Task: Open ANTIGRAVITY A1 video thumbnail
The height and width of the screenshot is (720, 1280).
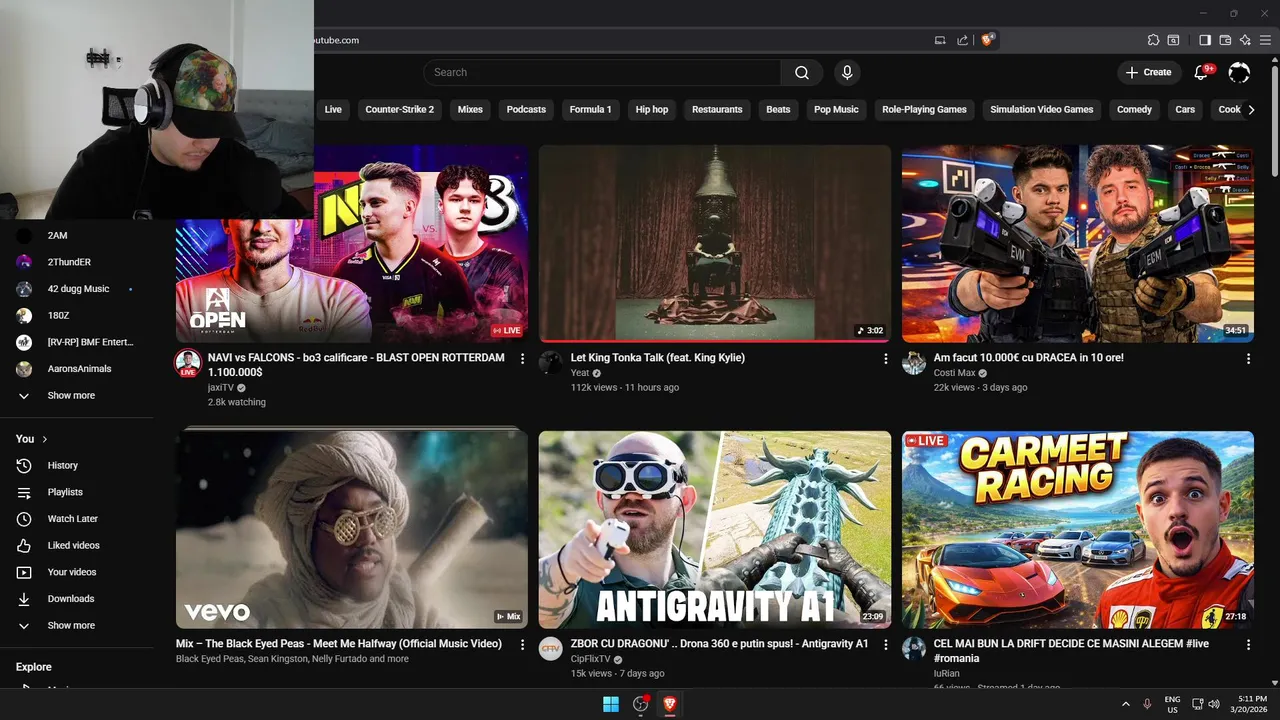Action: pyautogui.click(x=715, y=530)
